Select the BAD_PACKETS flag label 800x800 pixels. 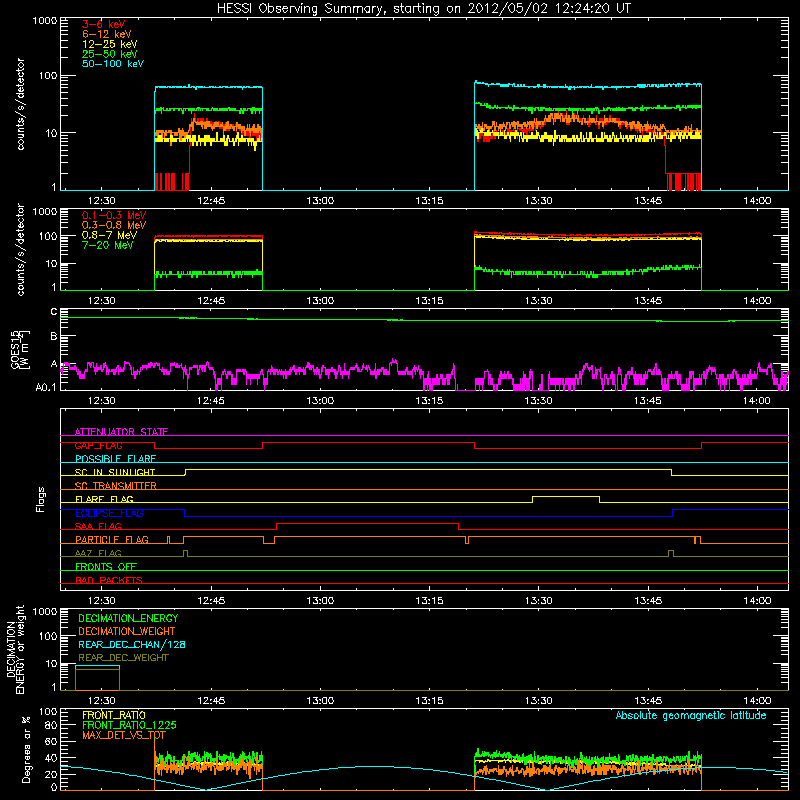click(x=109, y=580)
